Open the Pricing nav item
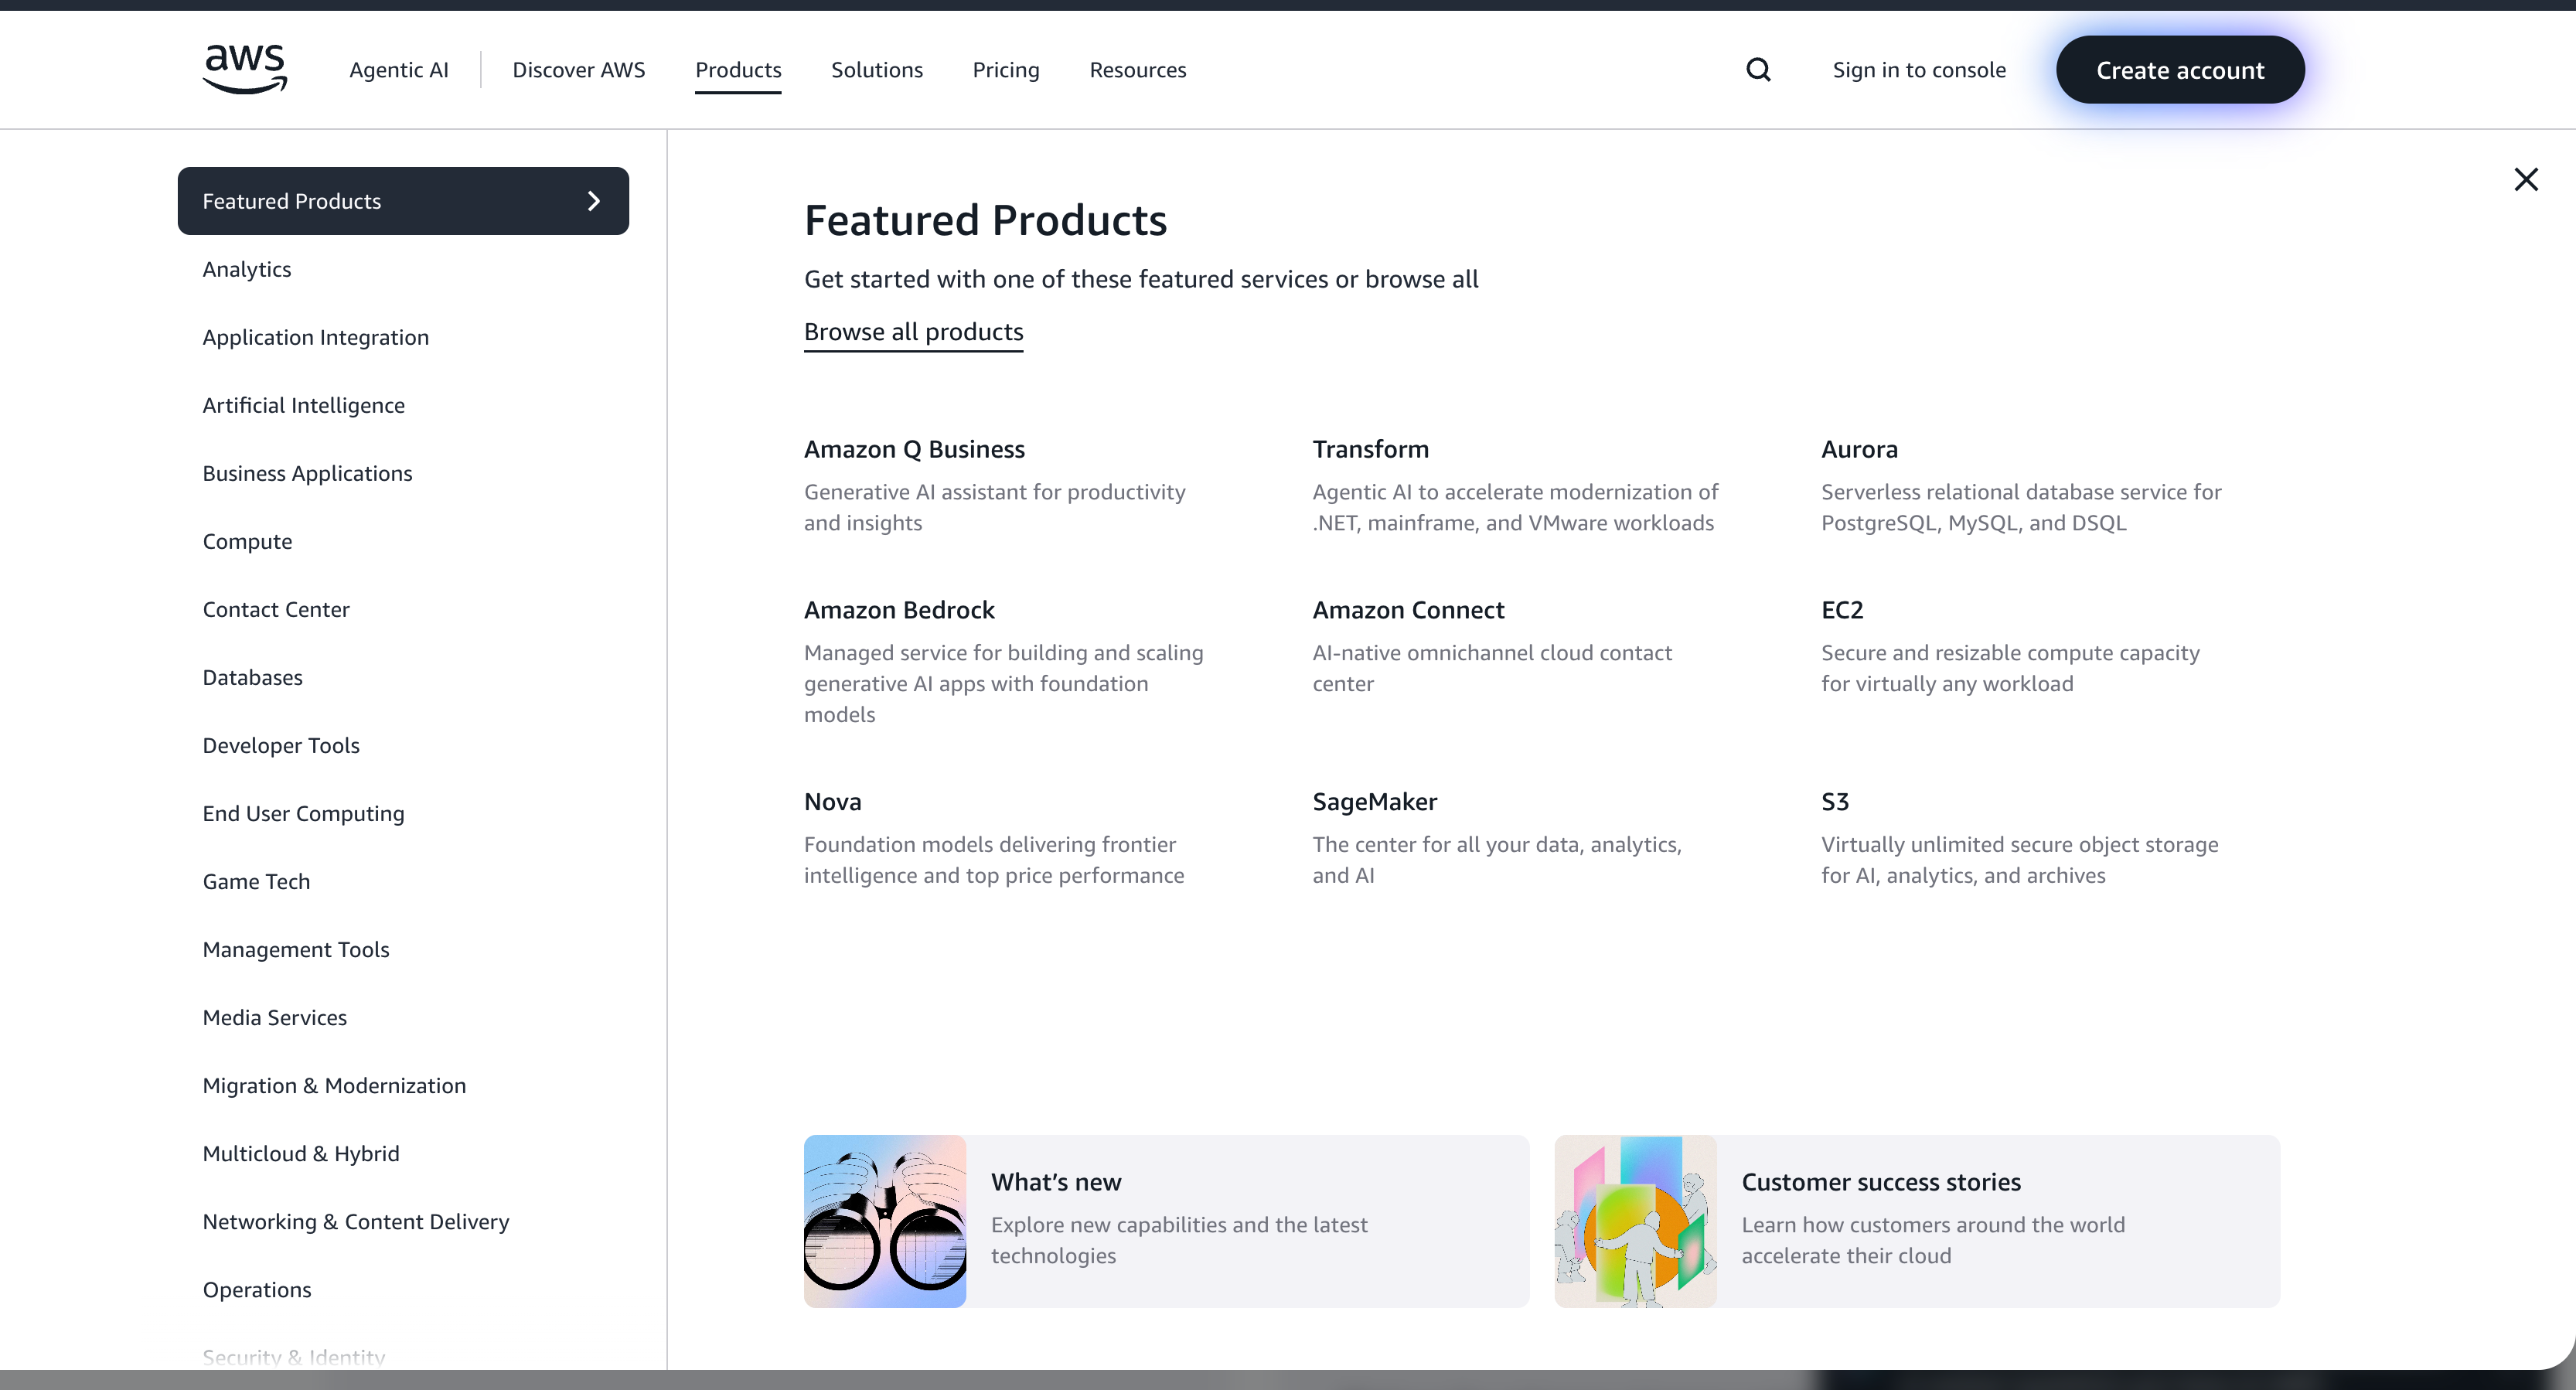This screenshot has height=1390, width=2576. click(1006, 70)
